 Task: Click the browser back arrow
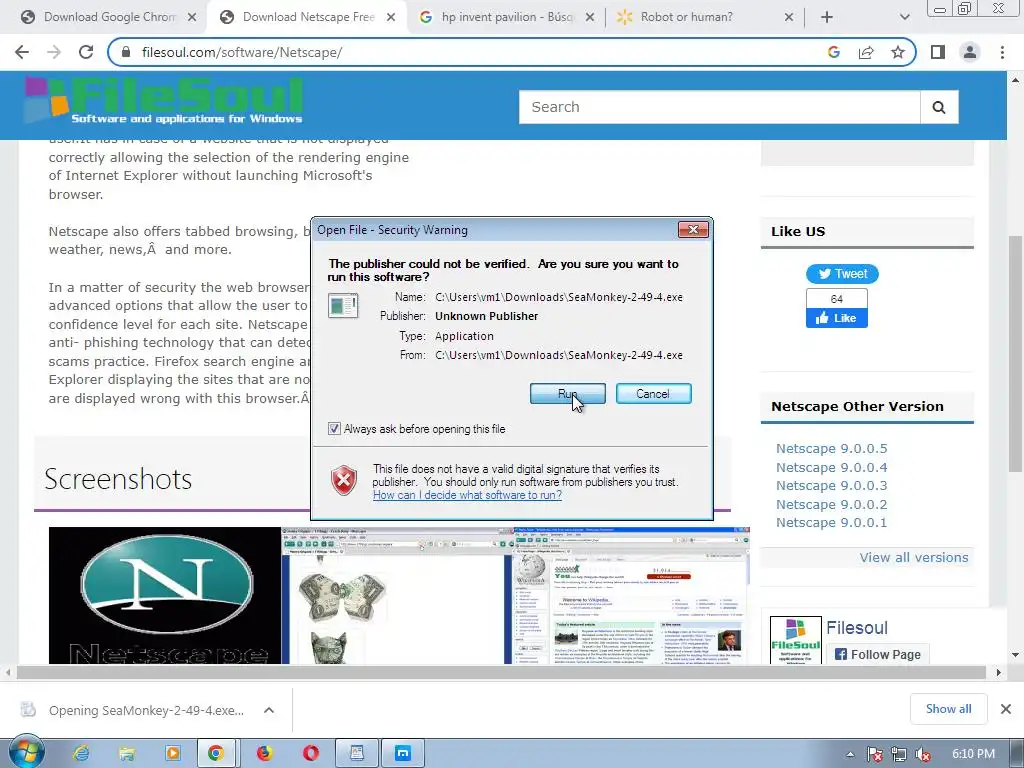click(22, 52)
